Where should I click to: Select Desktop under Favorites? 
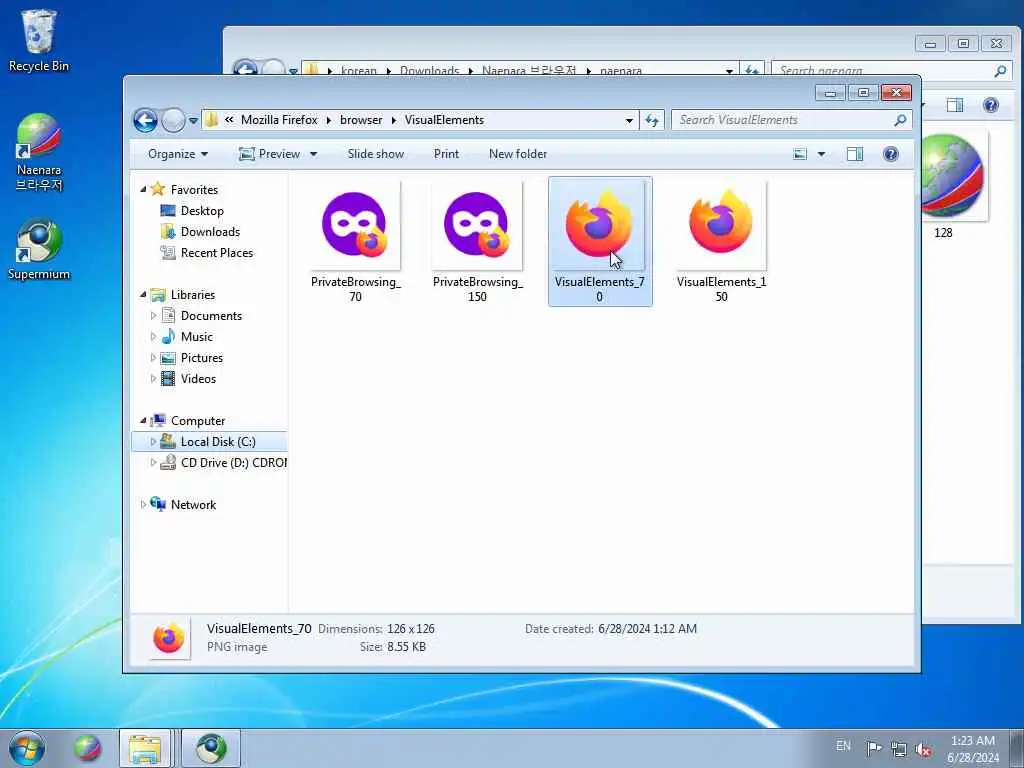click(202, 211)
